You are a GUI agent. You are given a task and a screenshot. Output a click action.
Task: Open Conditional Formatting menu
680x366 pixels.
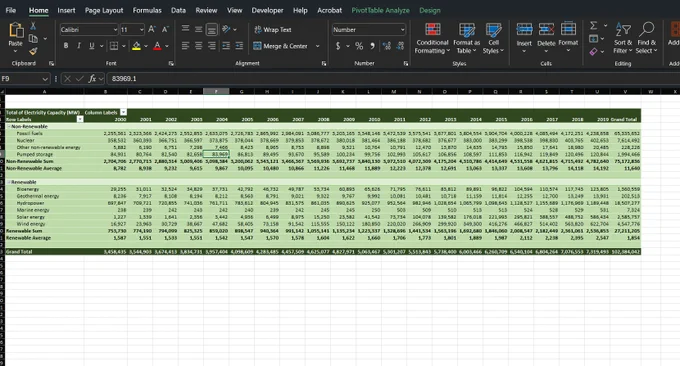432,38
